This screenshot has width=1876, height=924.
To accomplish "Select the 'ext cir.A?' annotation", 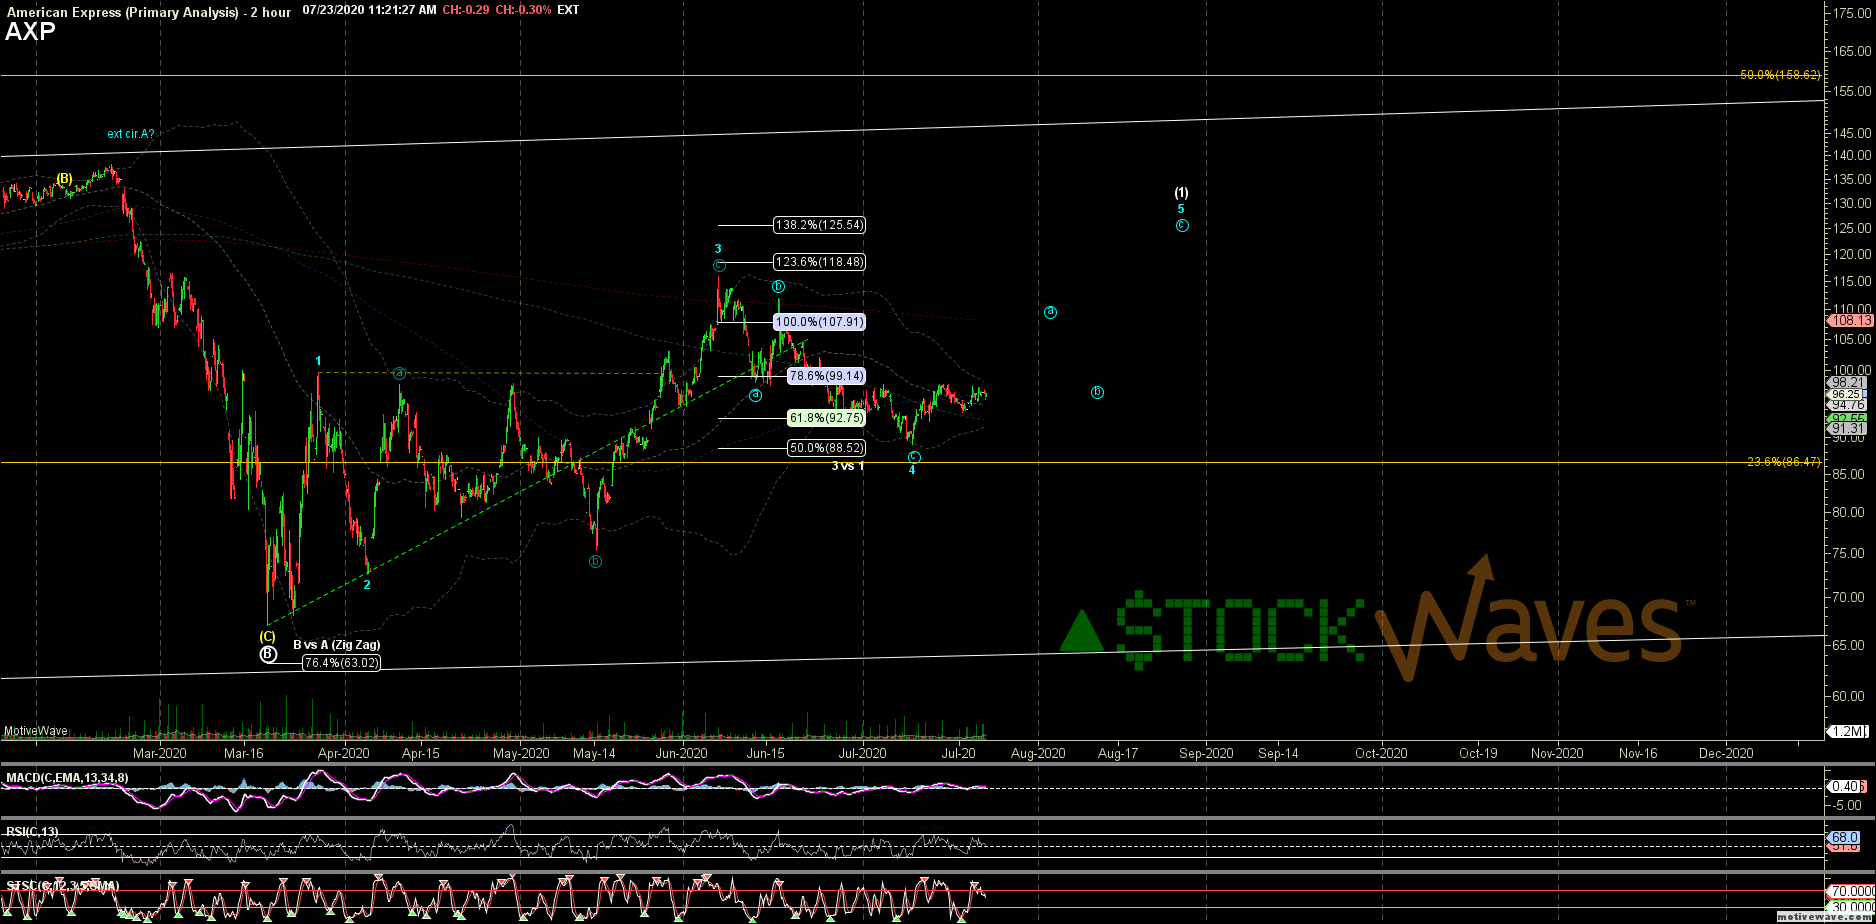I will (131, 134).
